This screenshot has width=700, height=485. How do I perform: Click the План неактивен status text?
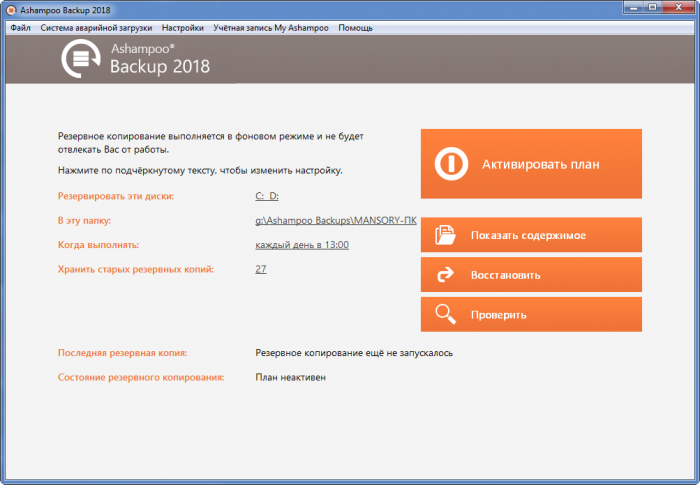point(291,377)
